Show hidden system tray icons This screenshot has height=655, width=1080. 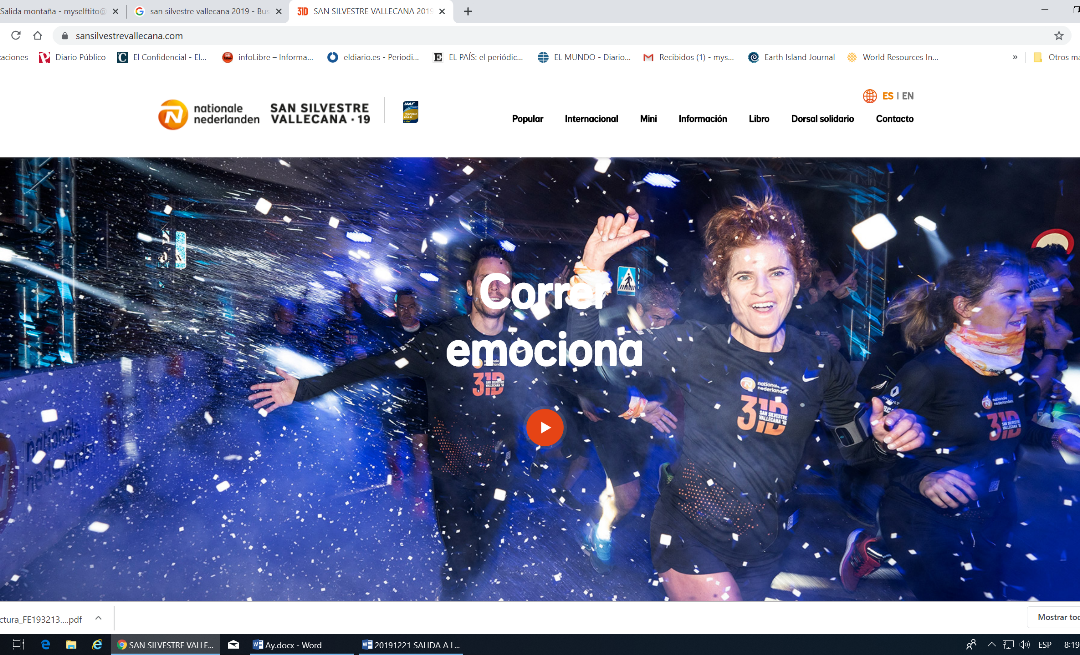[x=991, y=645]
